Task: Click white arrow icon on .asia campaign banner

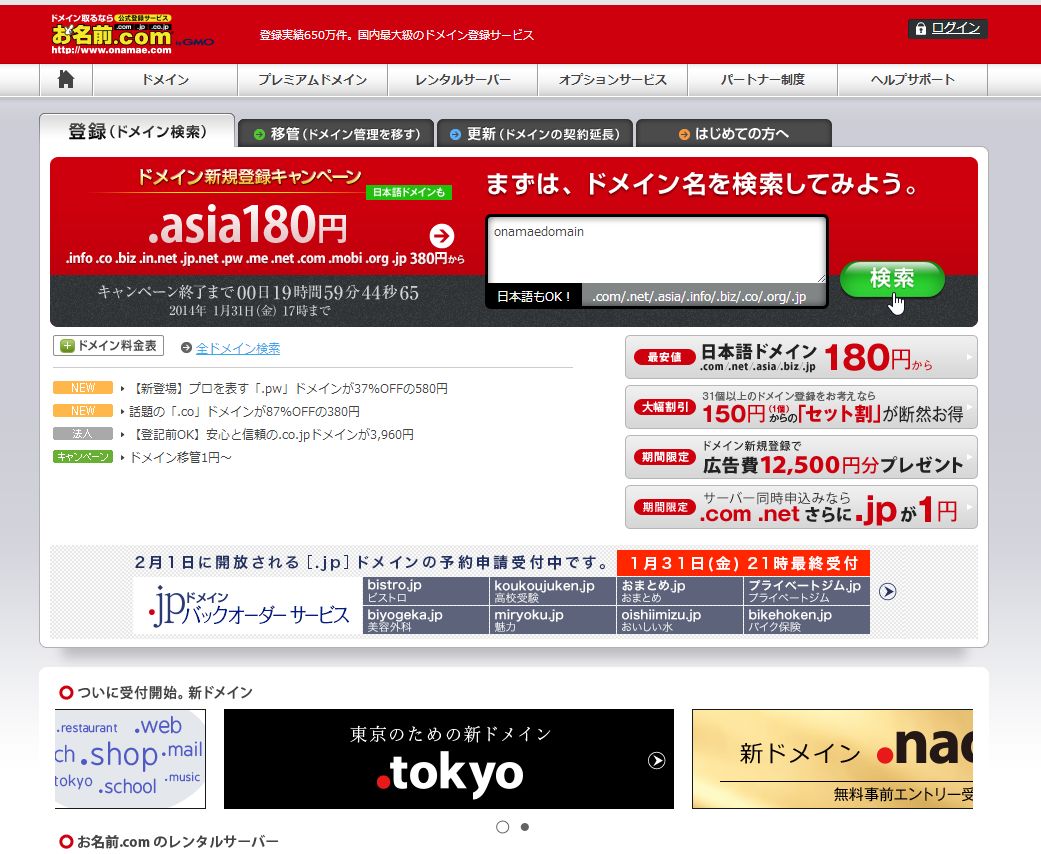Action: tap(441, 236)
